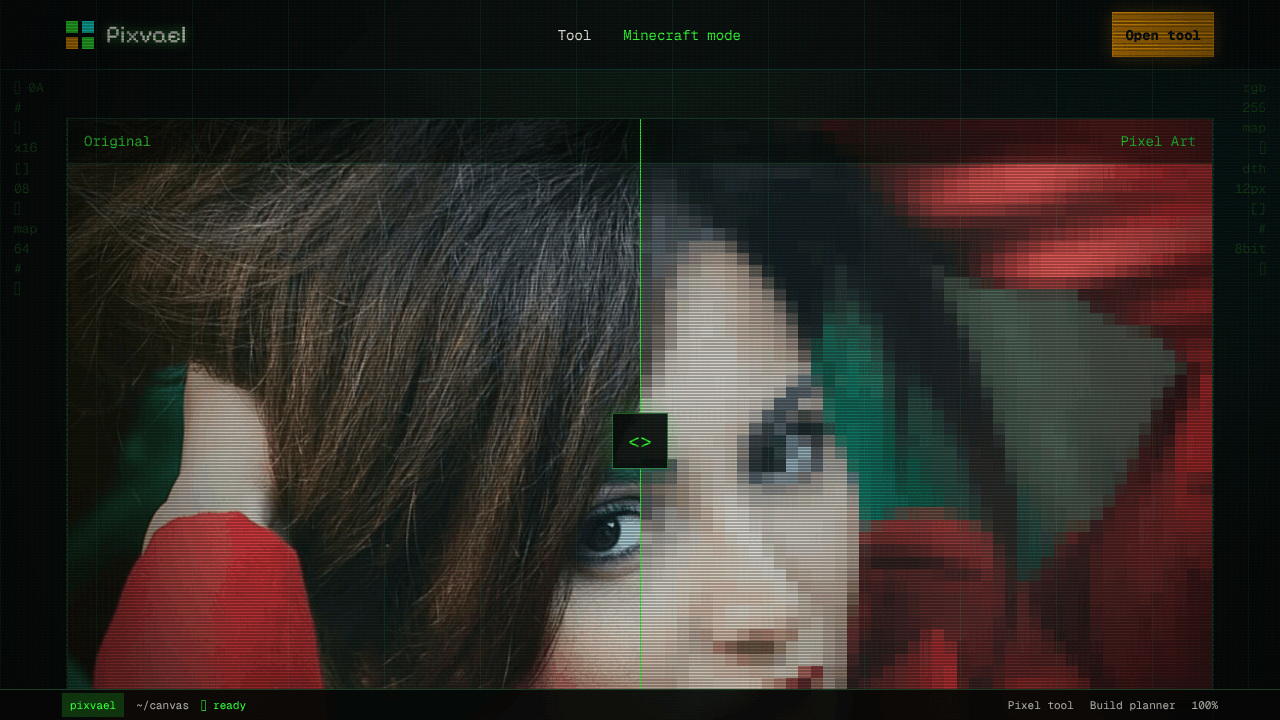The height and width of the screenshot is (720, 1280).
Task: Click the pixvael status badge
Action: coord(93,705)
